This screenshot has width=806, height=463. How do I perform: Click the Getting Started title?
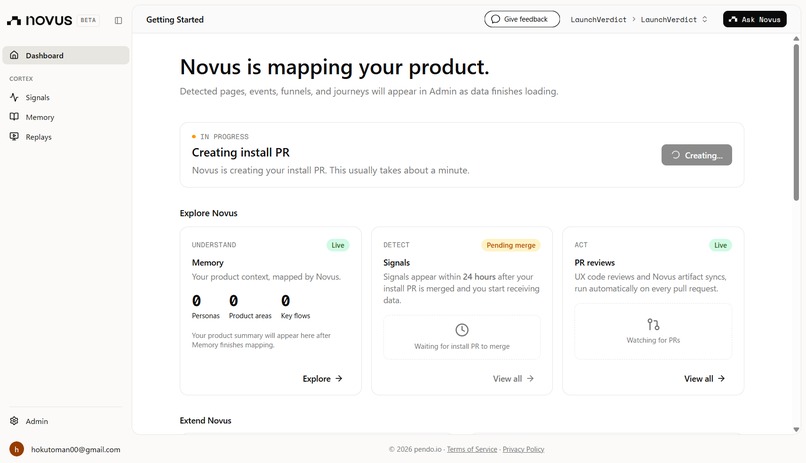pos(175,20)
